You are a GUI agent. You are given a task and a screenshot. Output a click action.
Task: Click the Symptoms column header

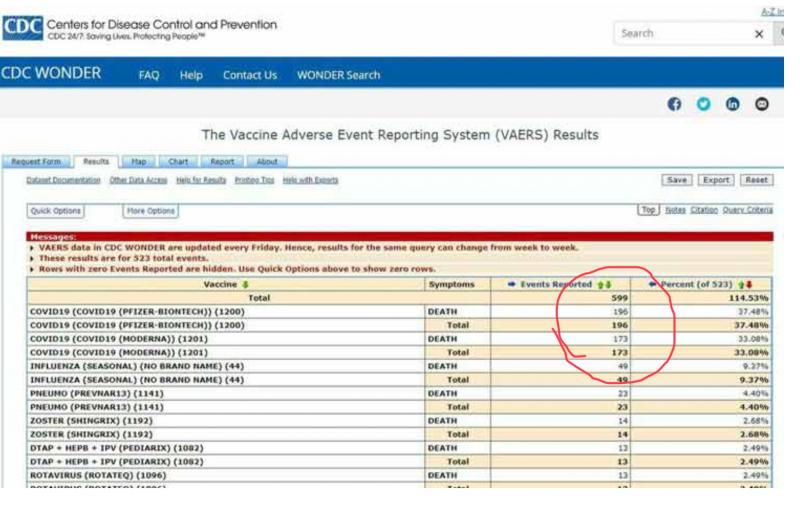[452, 284]
